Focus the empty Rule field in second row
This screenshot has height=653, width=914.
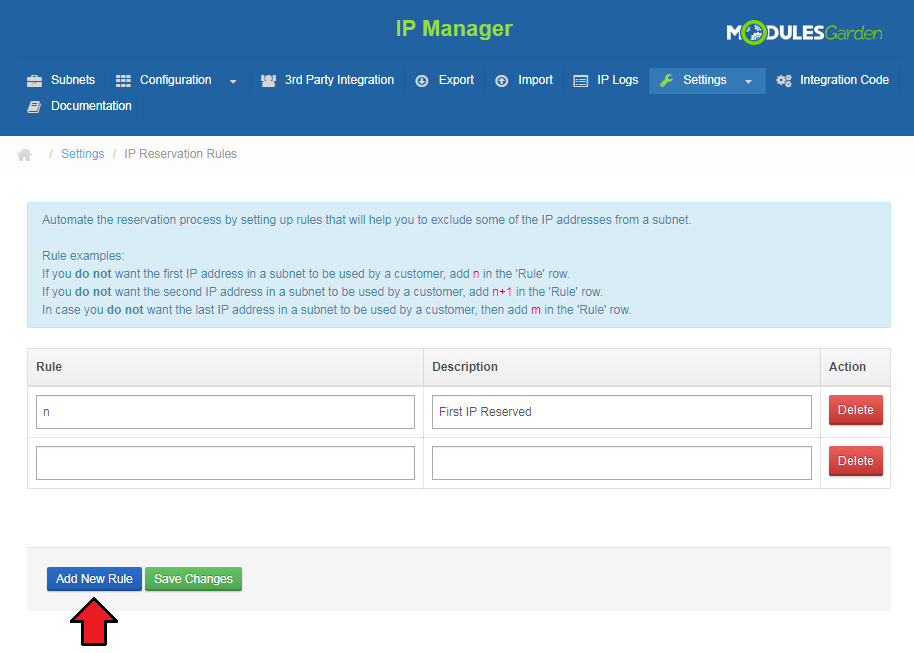(225, 463)
